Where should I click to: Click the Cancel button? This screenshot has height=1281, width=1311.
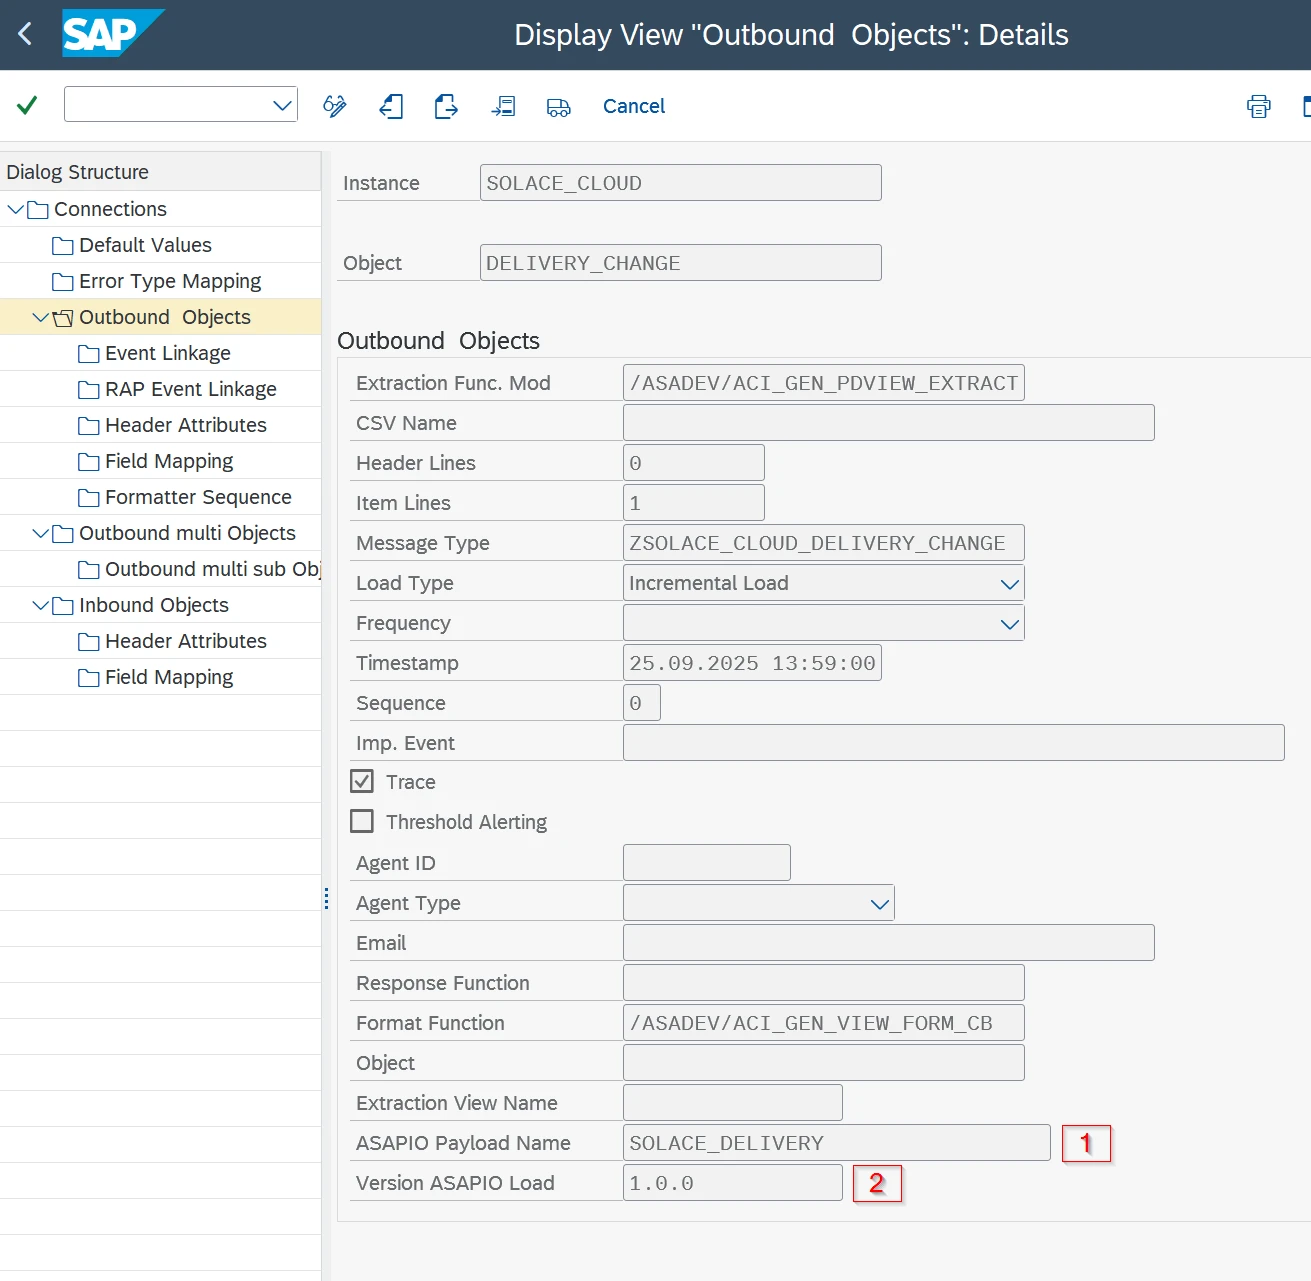(x=634, y=106)
